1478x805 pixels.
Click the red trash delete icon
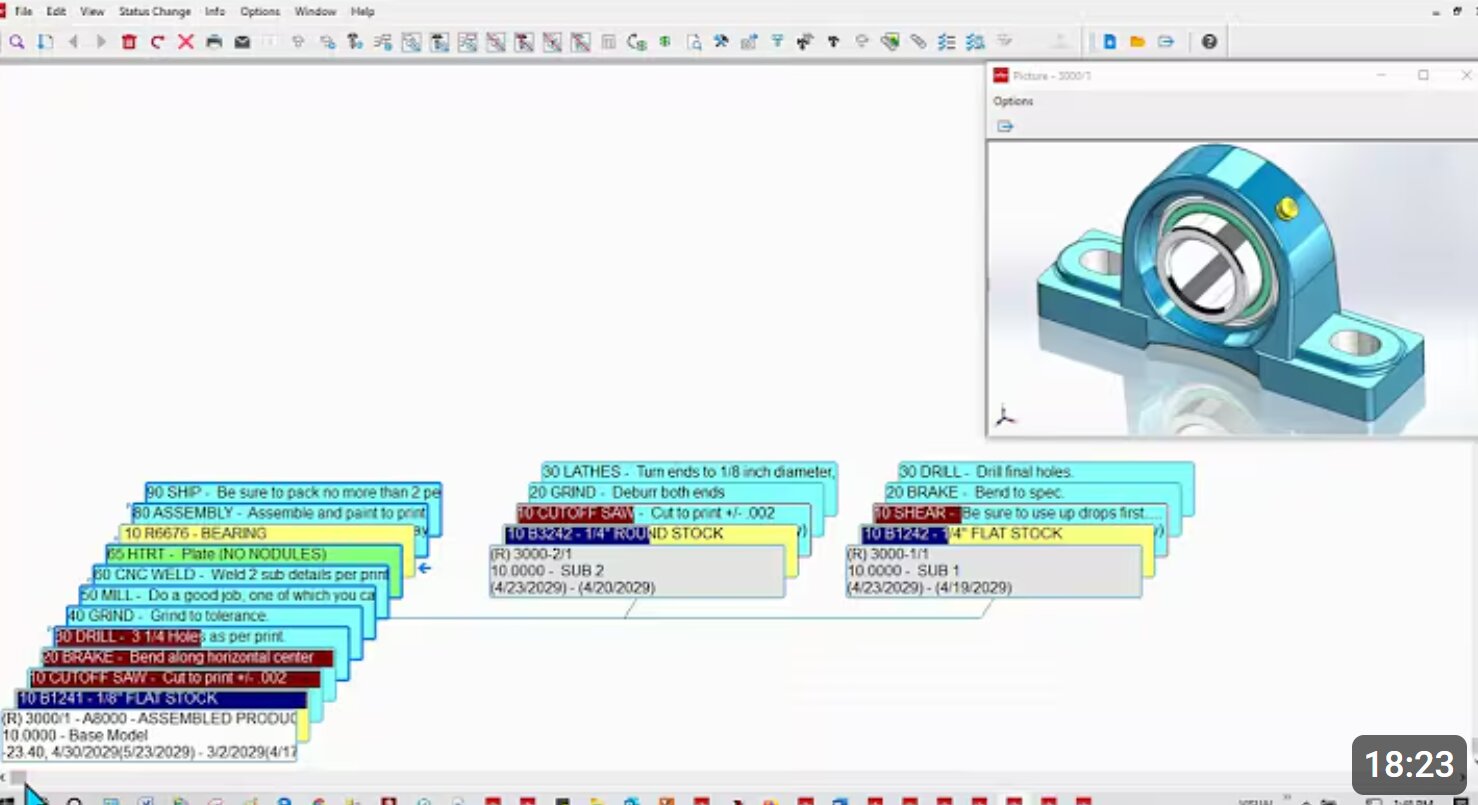tap(129, 42)
